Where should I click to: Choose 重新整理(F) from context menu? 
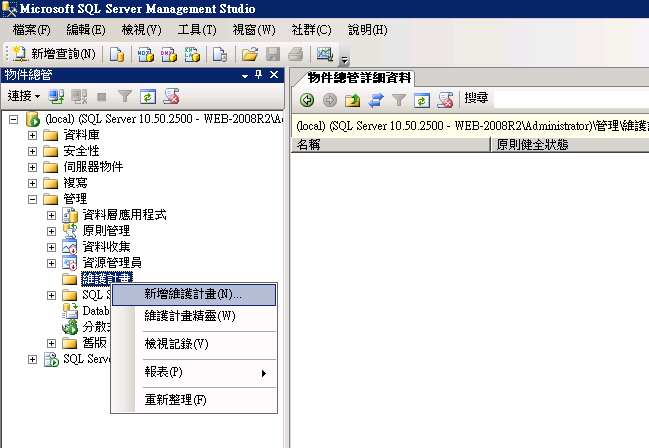tap(194, 400)
